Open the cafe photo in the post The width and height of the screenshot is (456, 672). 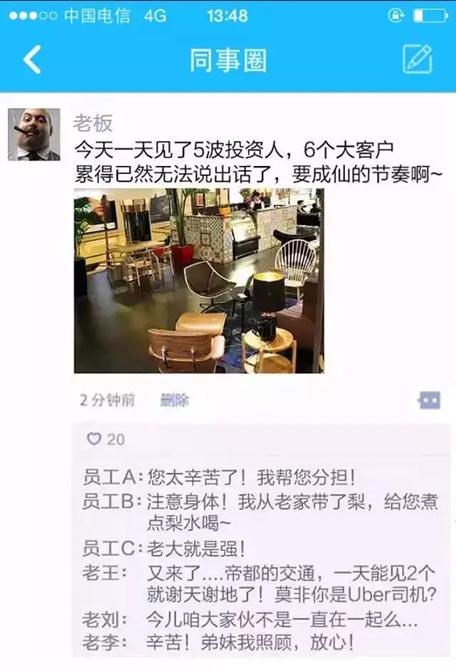199,281
